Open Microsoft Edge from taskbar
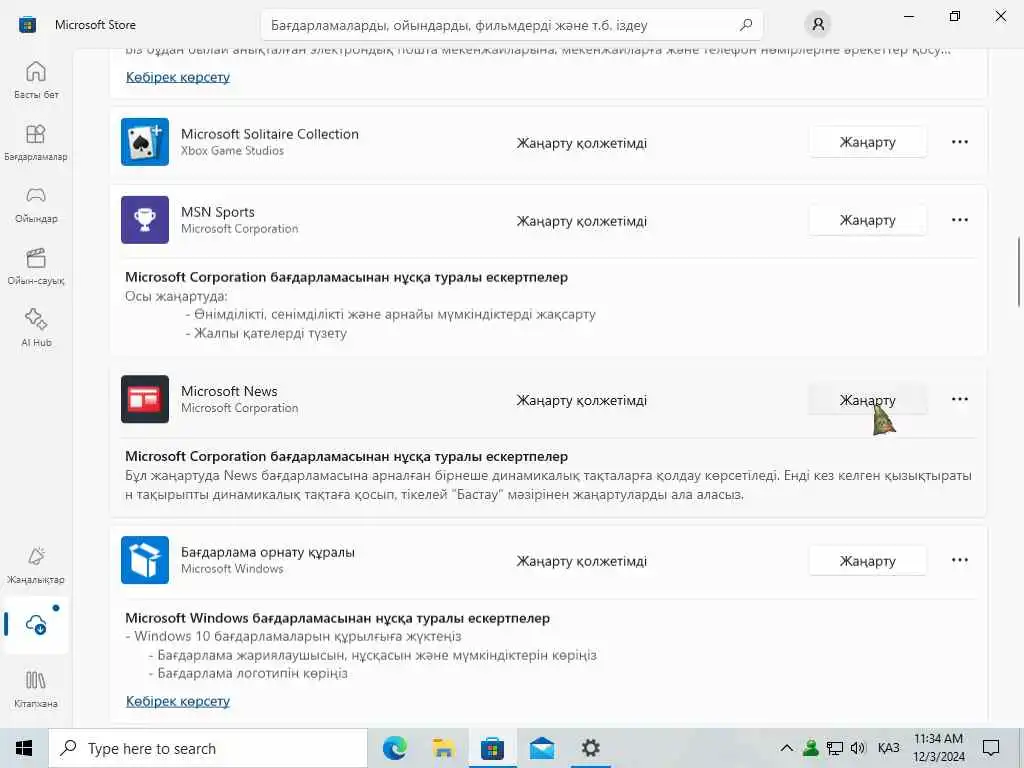This screenshot has width=1024, height=768. click(394, 748)
